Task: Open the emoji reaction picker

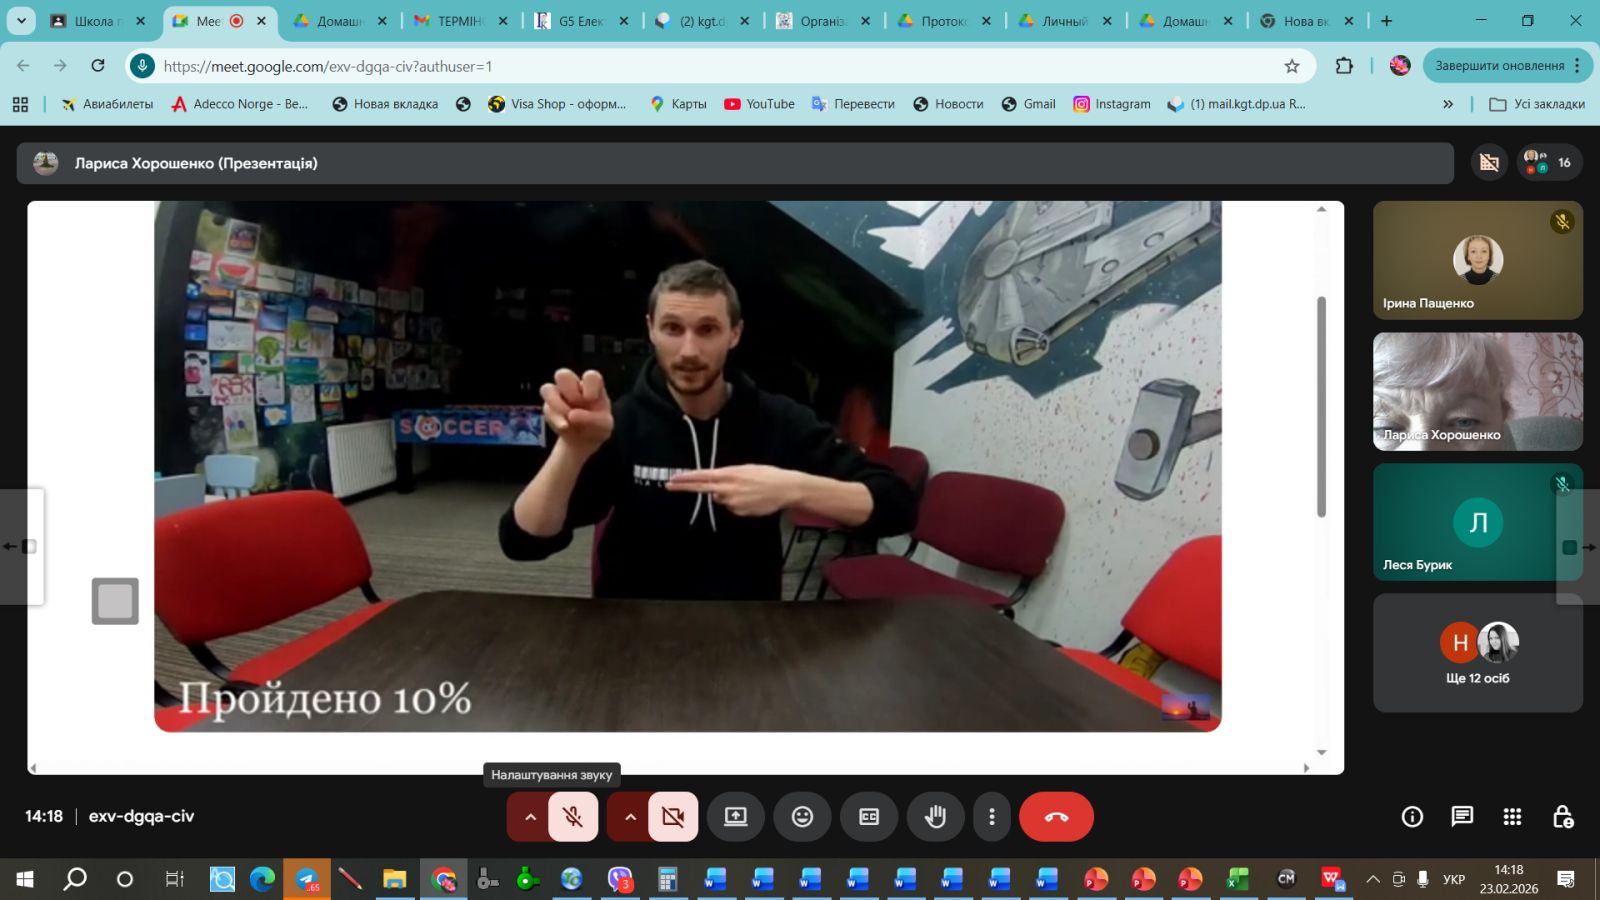Action: (802, 817)
